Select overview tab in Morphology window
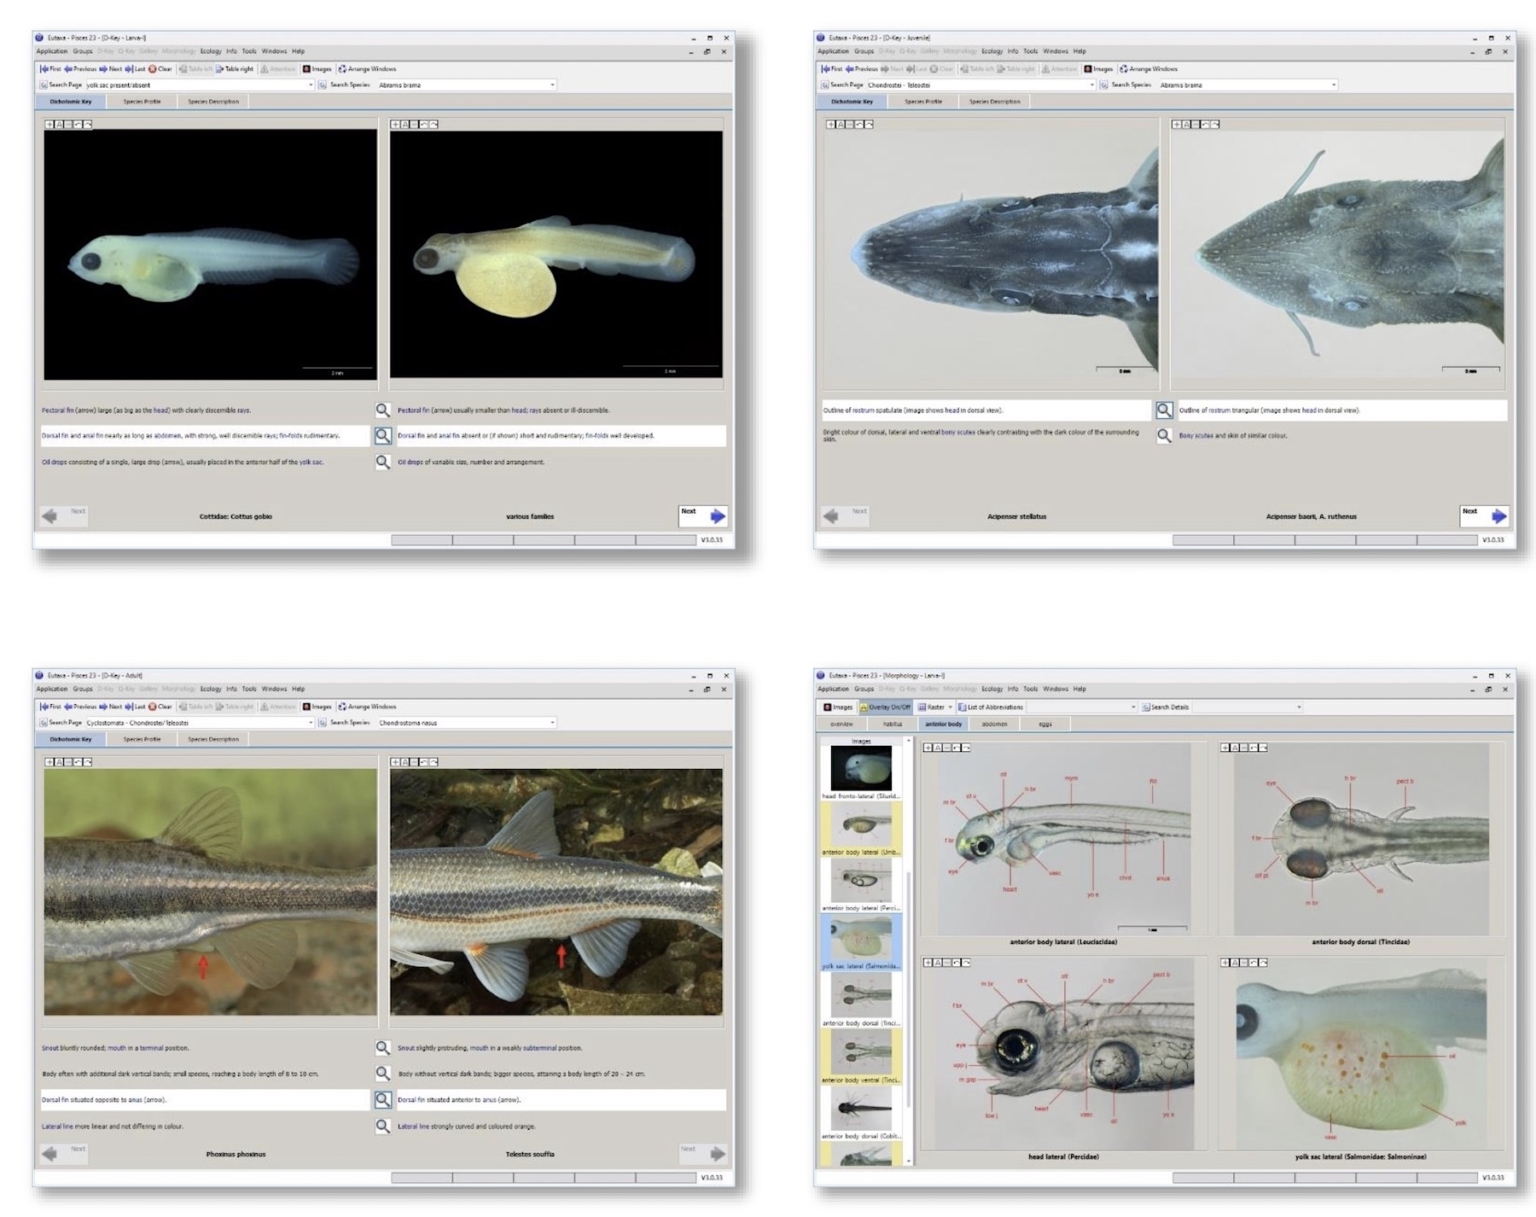 pos(842,724)
